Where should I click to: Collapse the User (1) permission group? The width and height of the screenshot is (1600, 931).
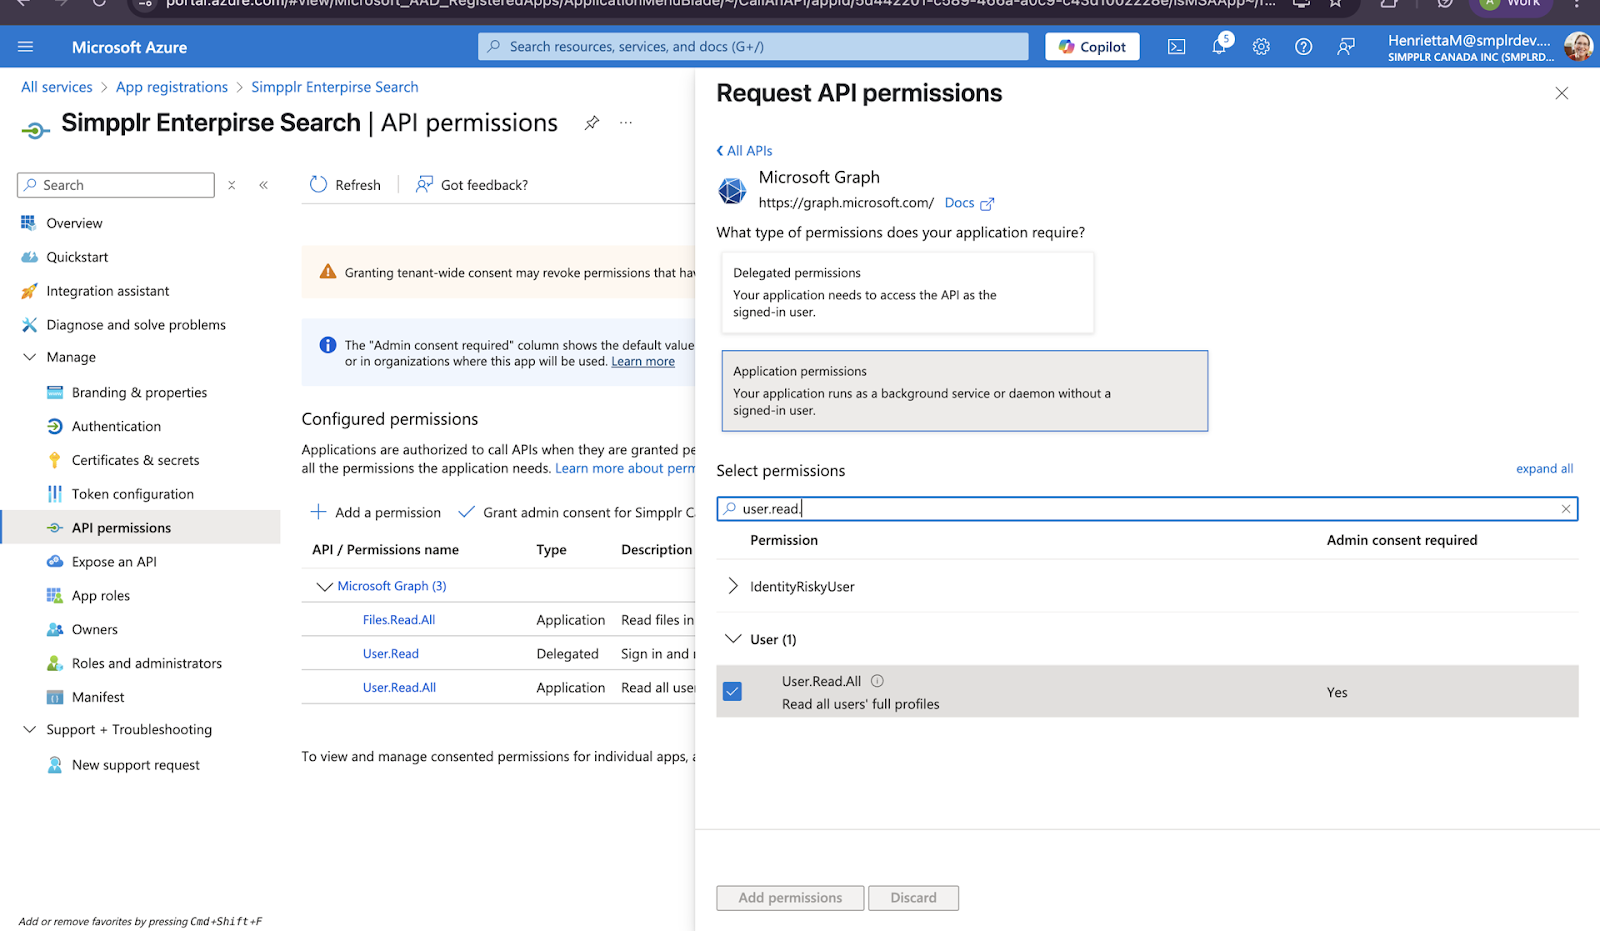click(733, 639)
